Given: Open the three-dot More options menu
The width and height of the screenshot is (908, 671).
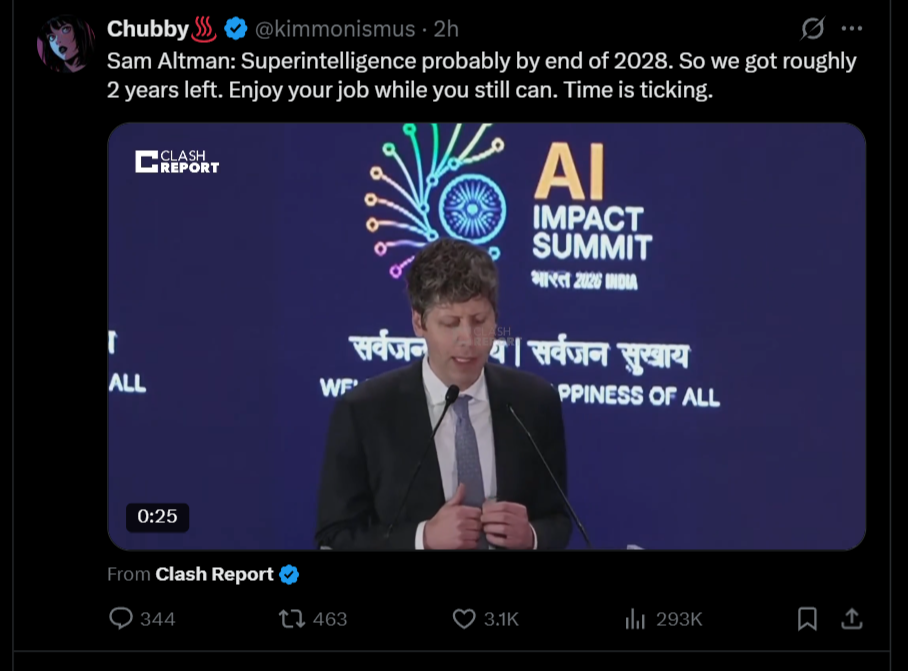Looking at the screenshot, I should [x=852, y=28].
